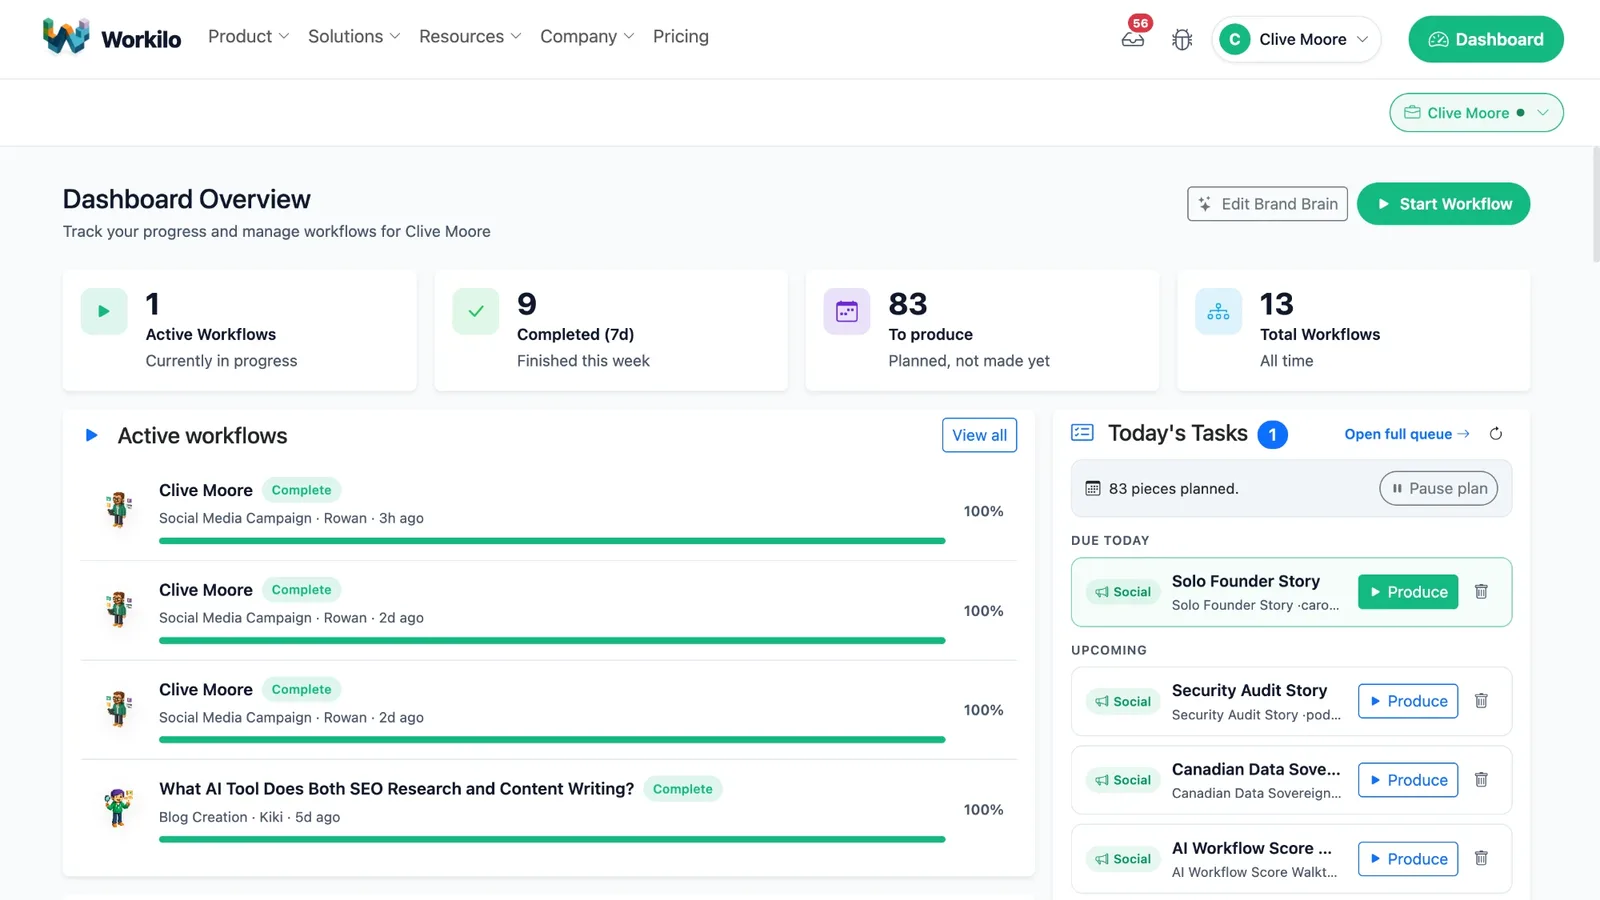Screen dimensions: 1600x900
Task: Expand the Company menu
Action: click(x=587, y=37)
